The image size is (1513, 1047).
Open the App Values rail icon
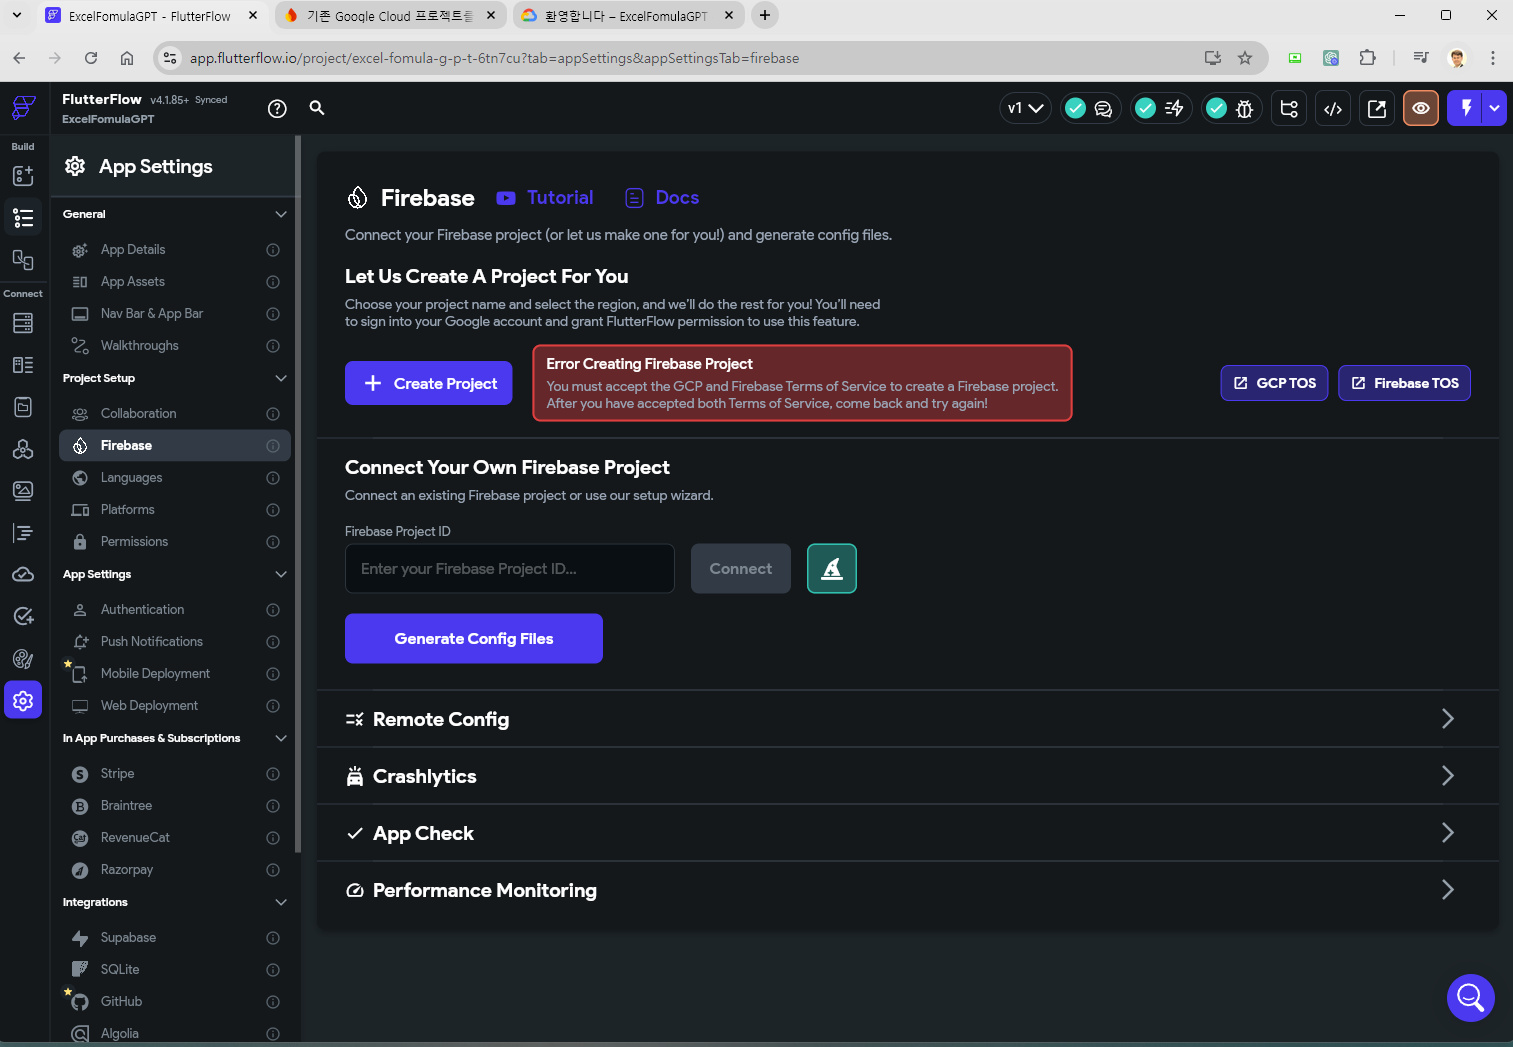point(23,407)
